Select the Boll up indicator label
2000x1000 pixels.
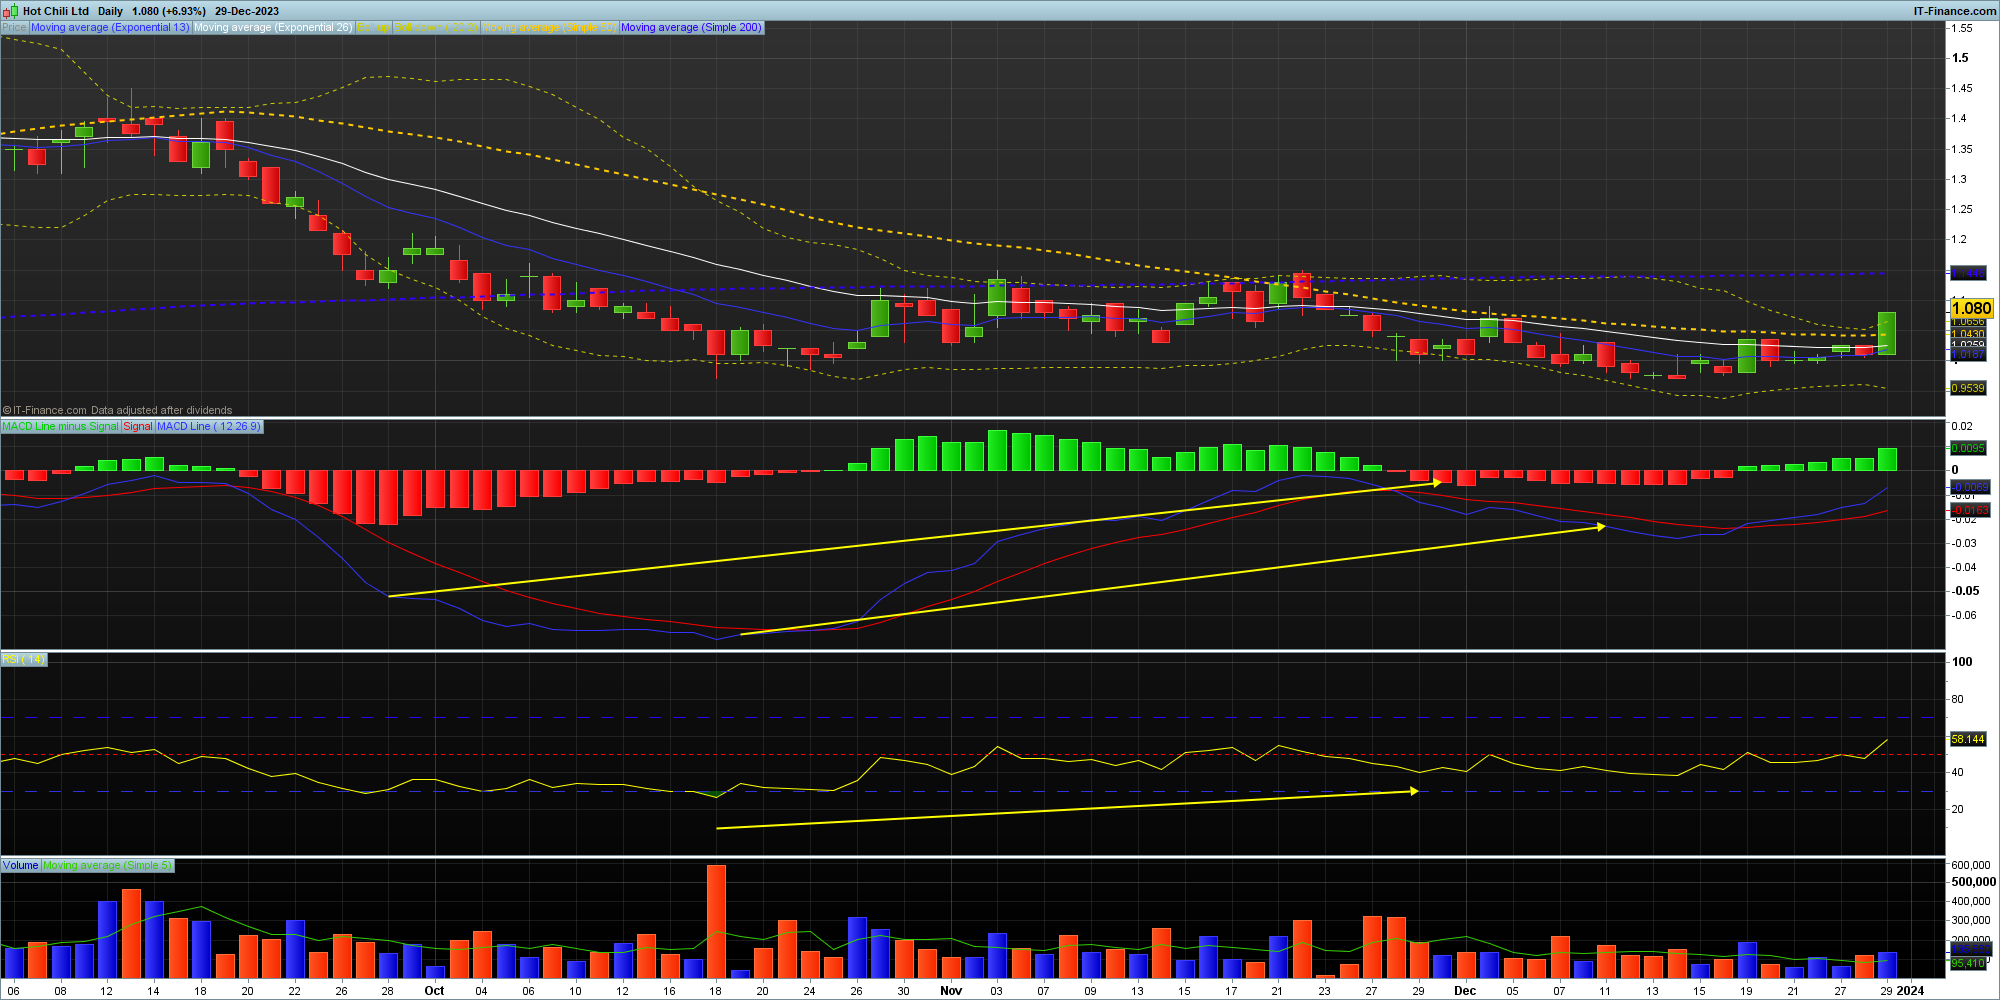(x=373, y=28)
